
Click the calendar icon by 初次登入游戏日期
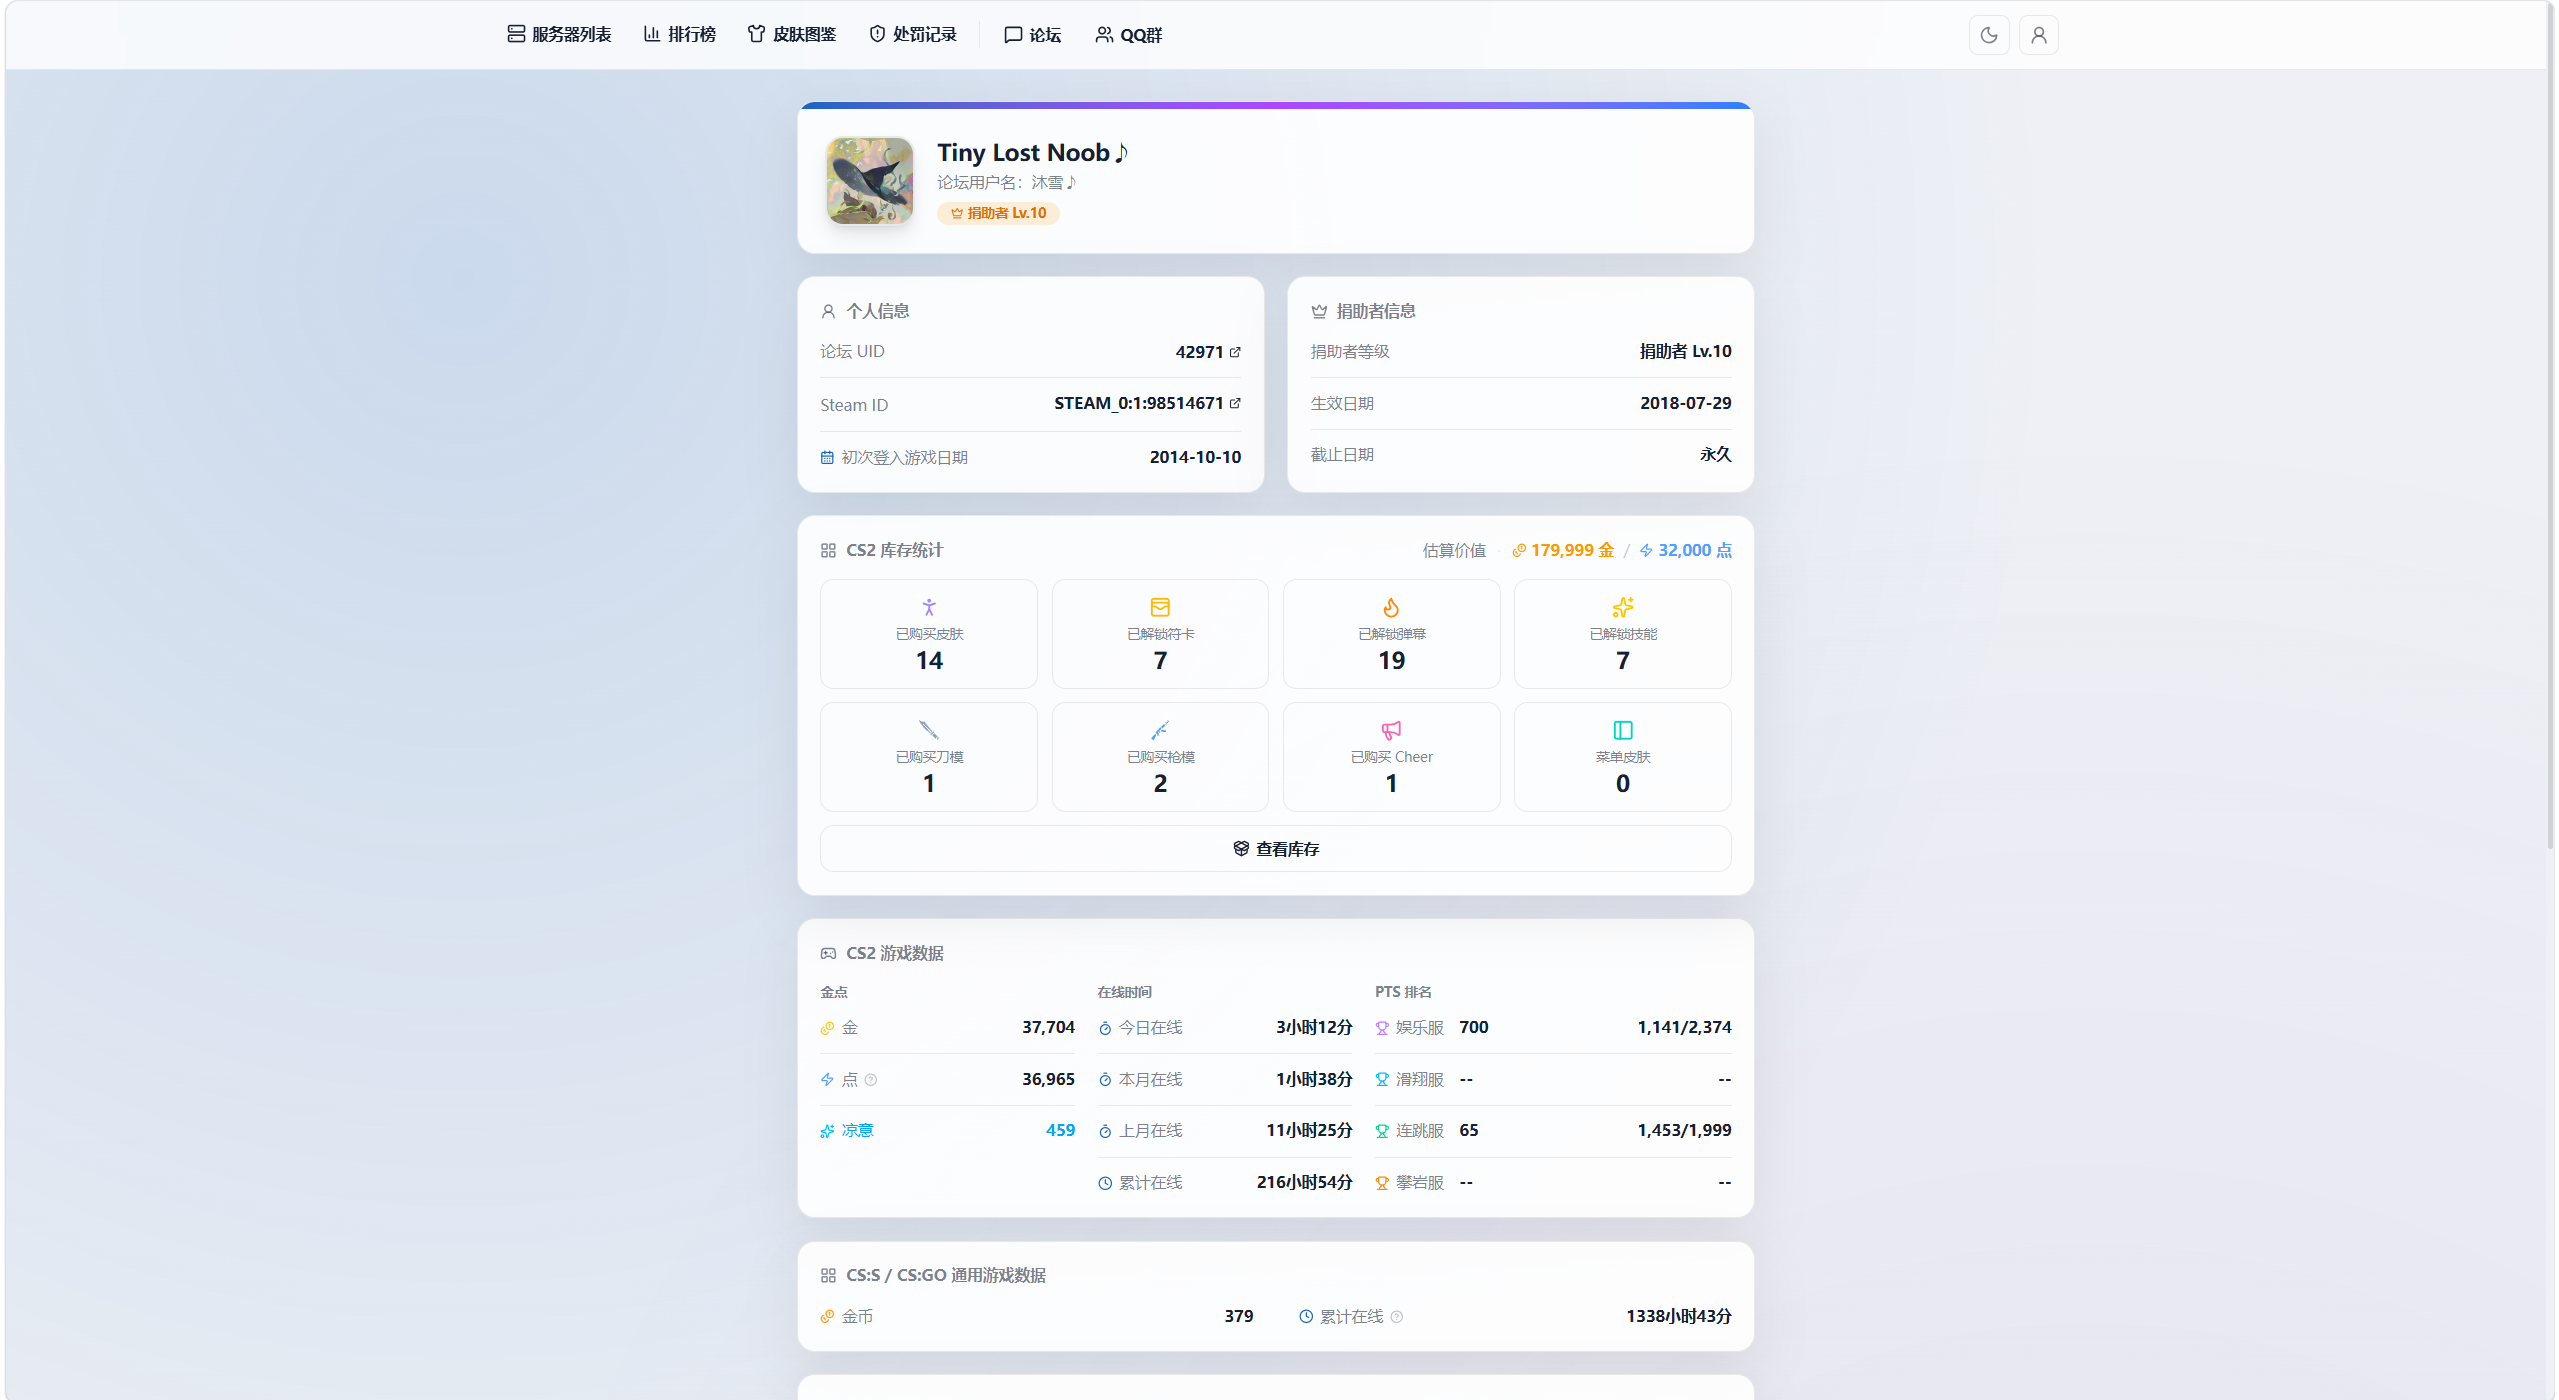tap(827, 457)
